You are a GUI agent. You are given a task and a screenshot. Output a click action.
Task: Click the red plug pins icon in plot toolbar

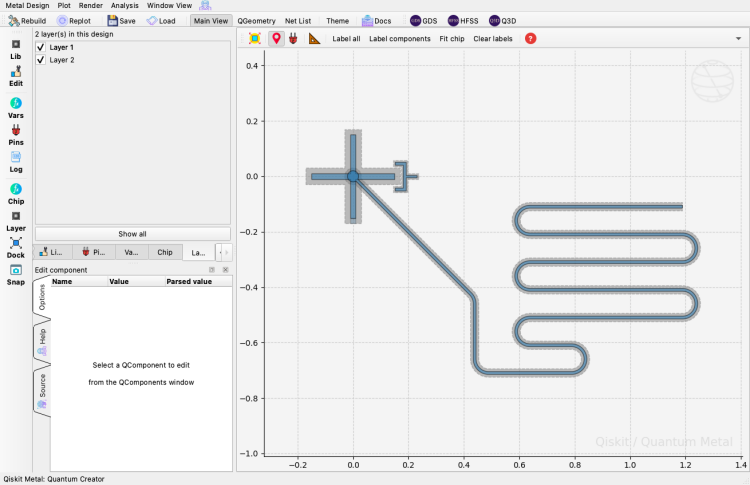293,38
